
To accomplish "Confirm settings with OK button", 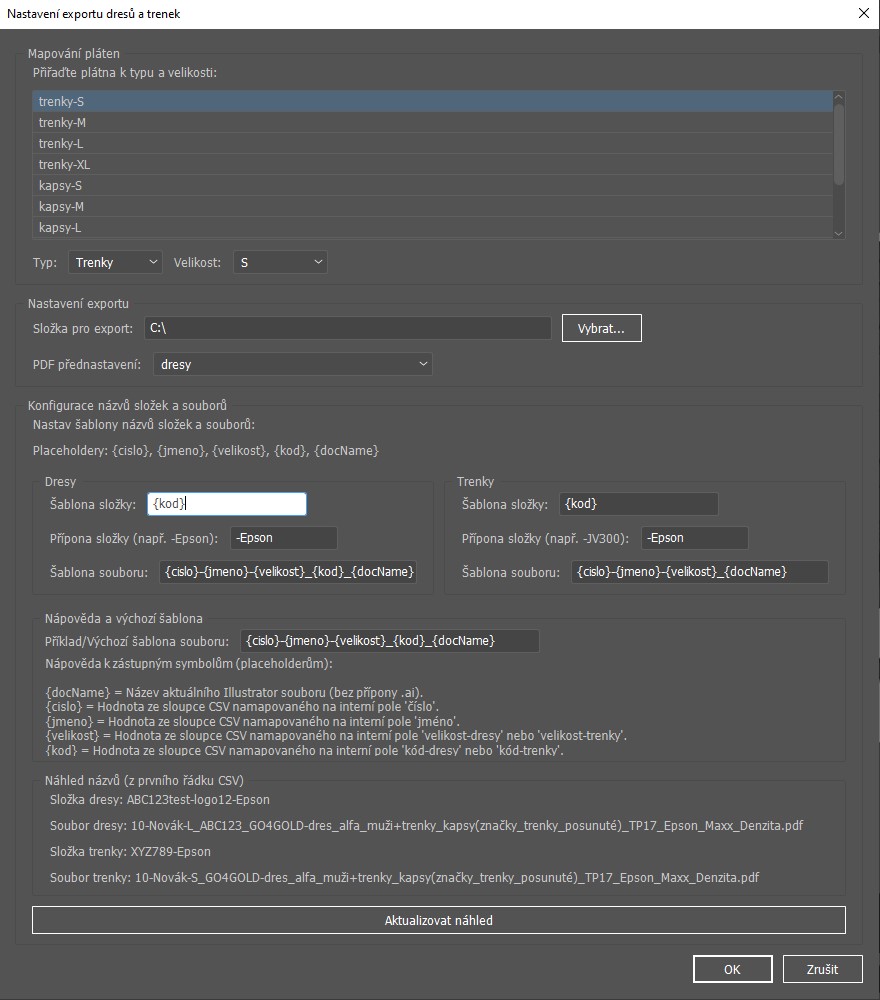I will pos(732,969).
